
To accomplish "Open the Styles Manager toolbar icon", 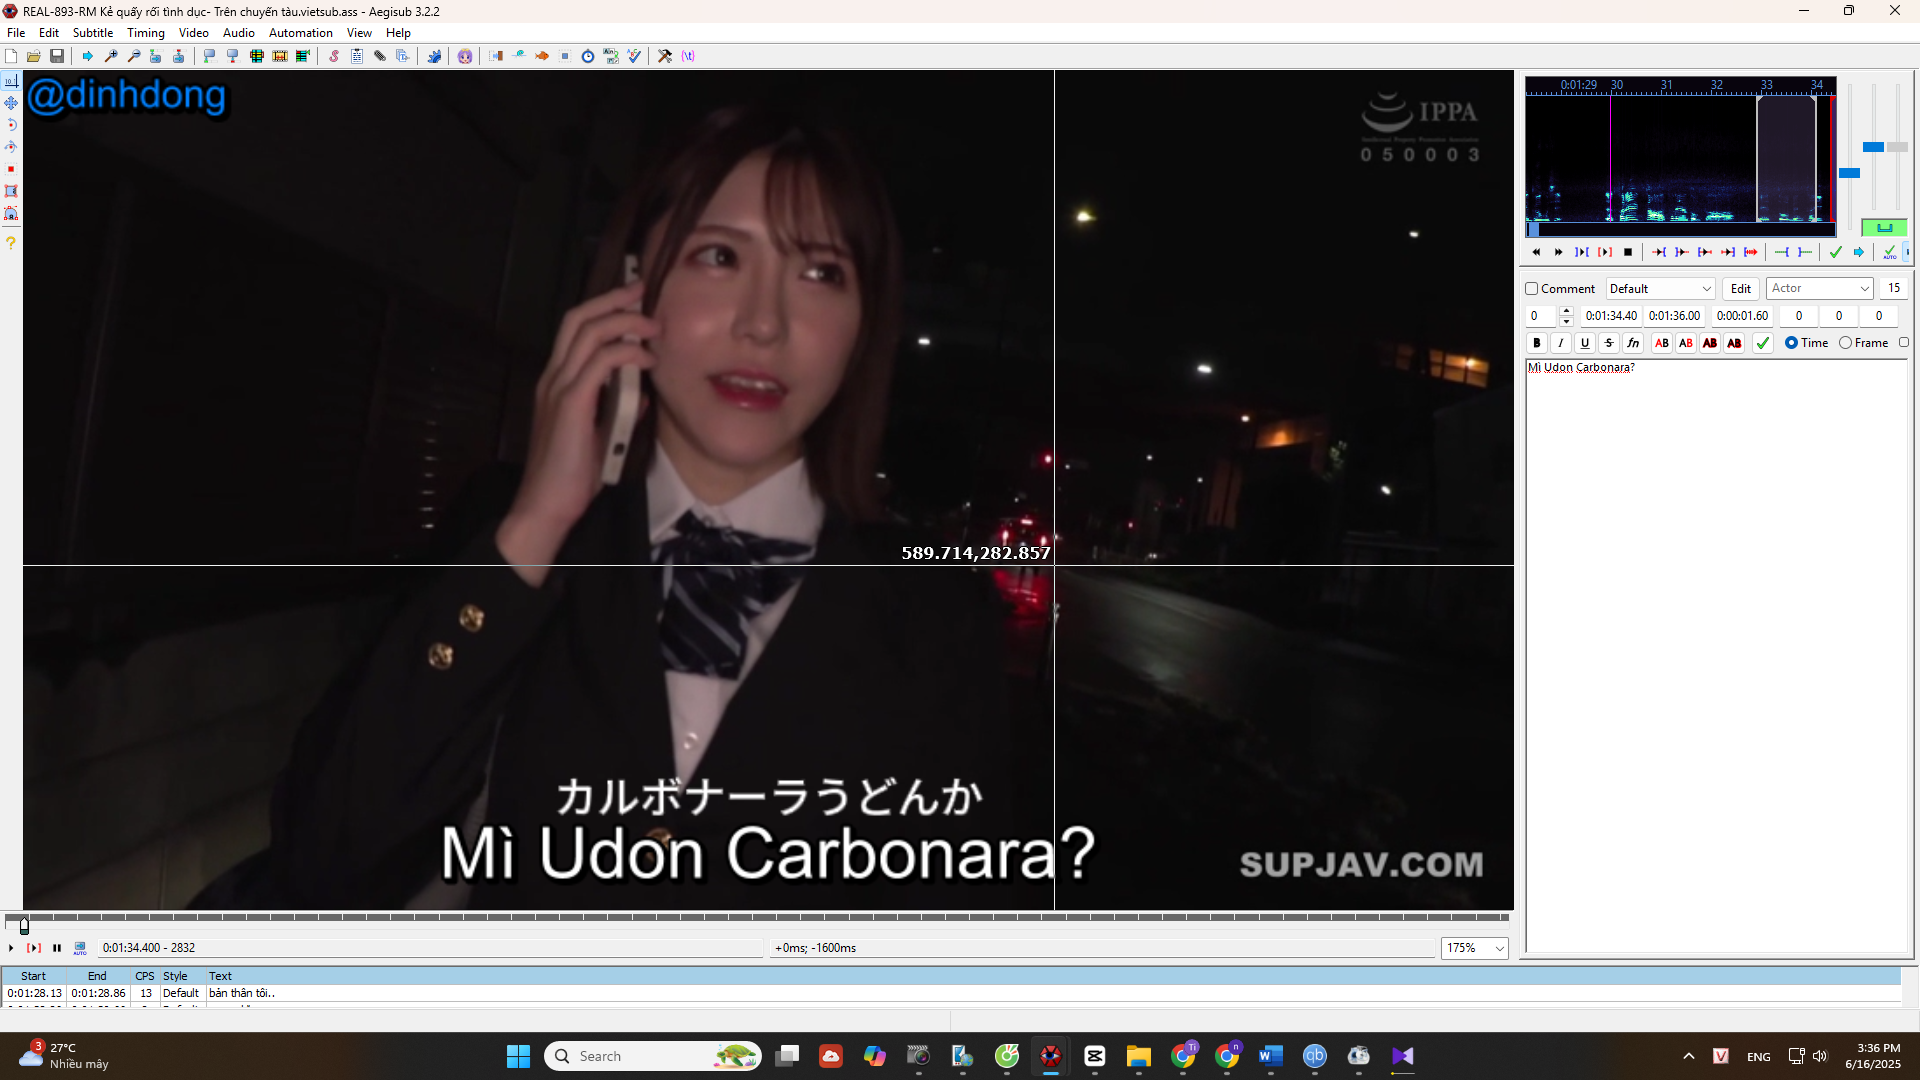I will 333,56.
